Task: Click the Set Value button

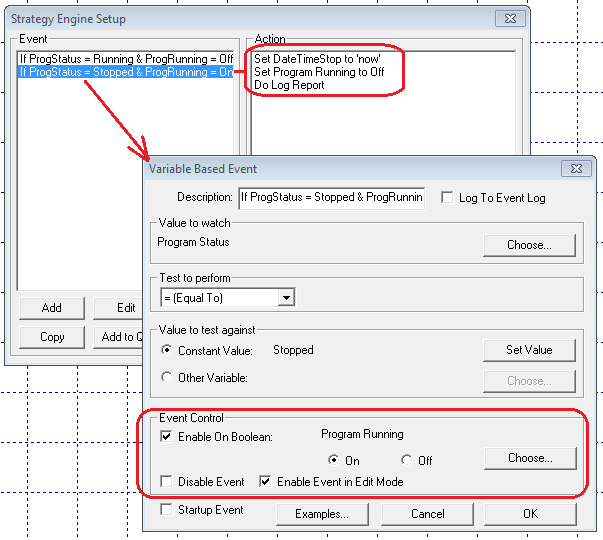Action: [528, 350]
